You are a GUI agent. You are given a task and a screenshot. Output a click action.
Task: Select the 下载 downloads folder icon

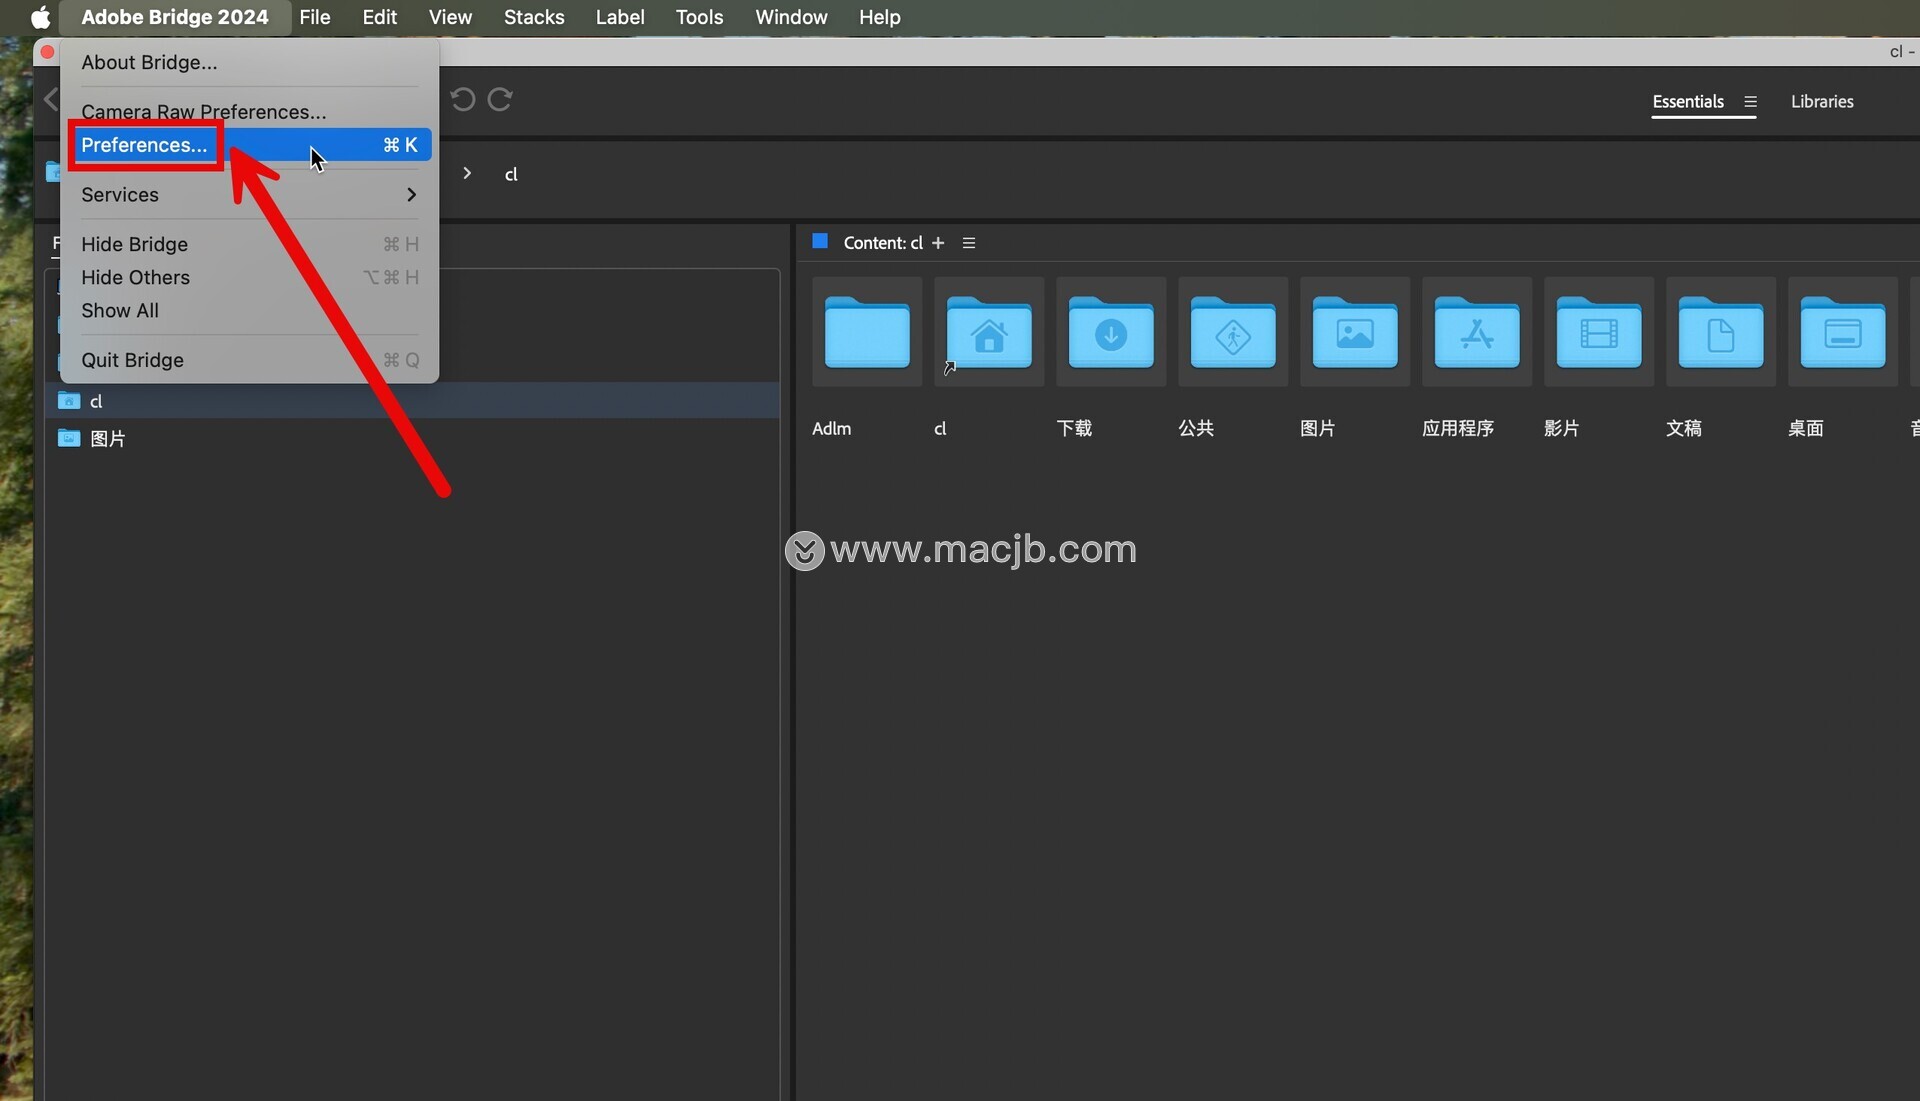click(1111, 332)
